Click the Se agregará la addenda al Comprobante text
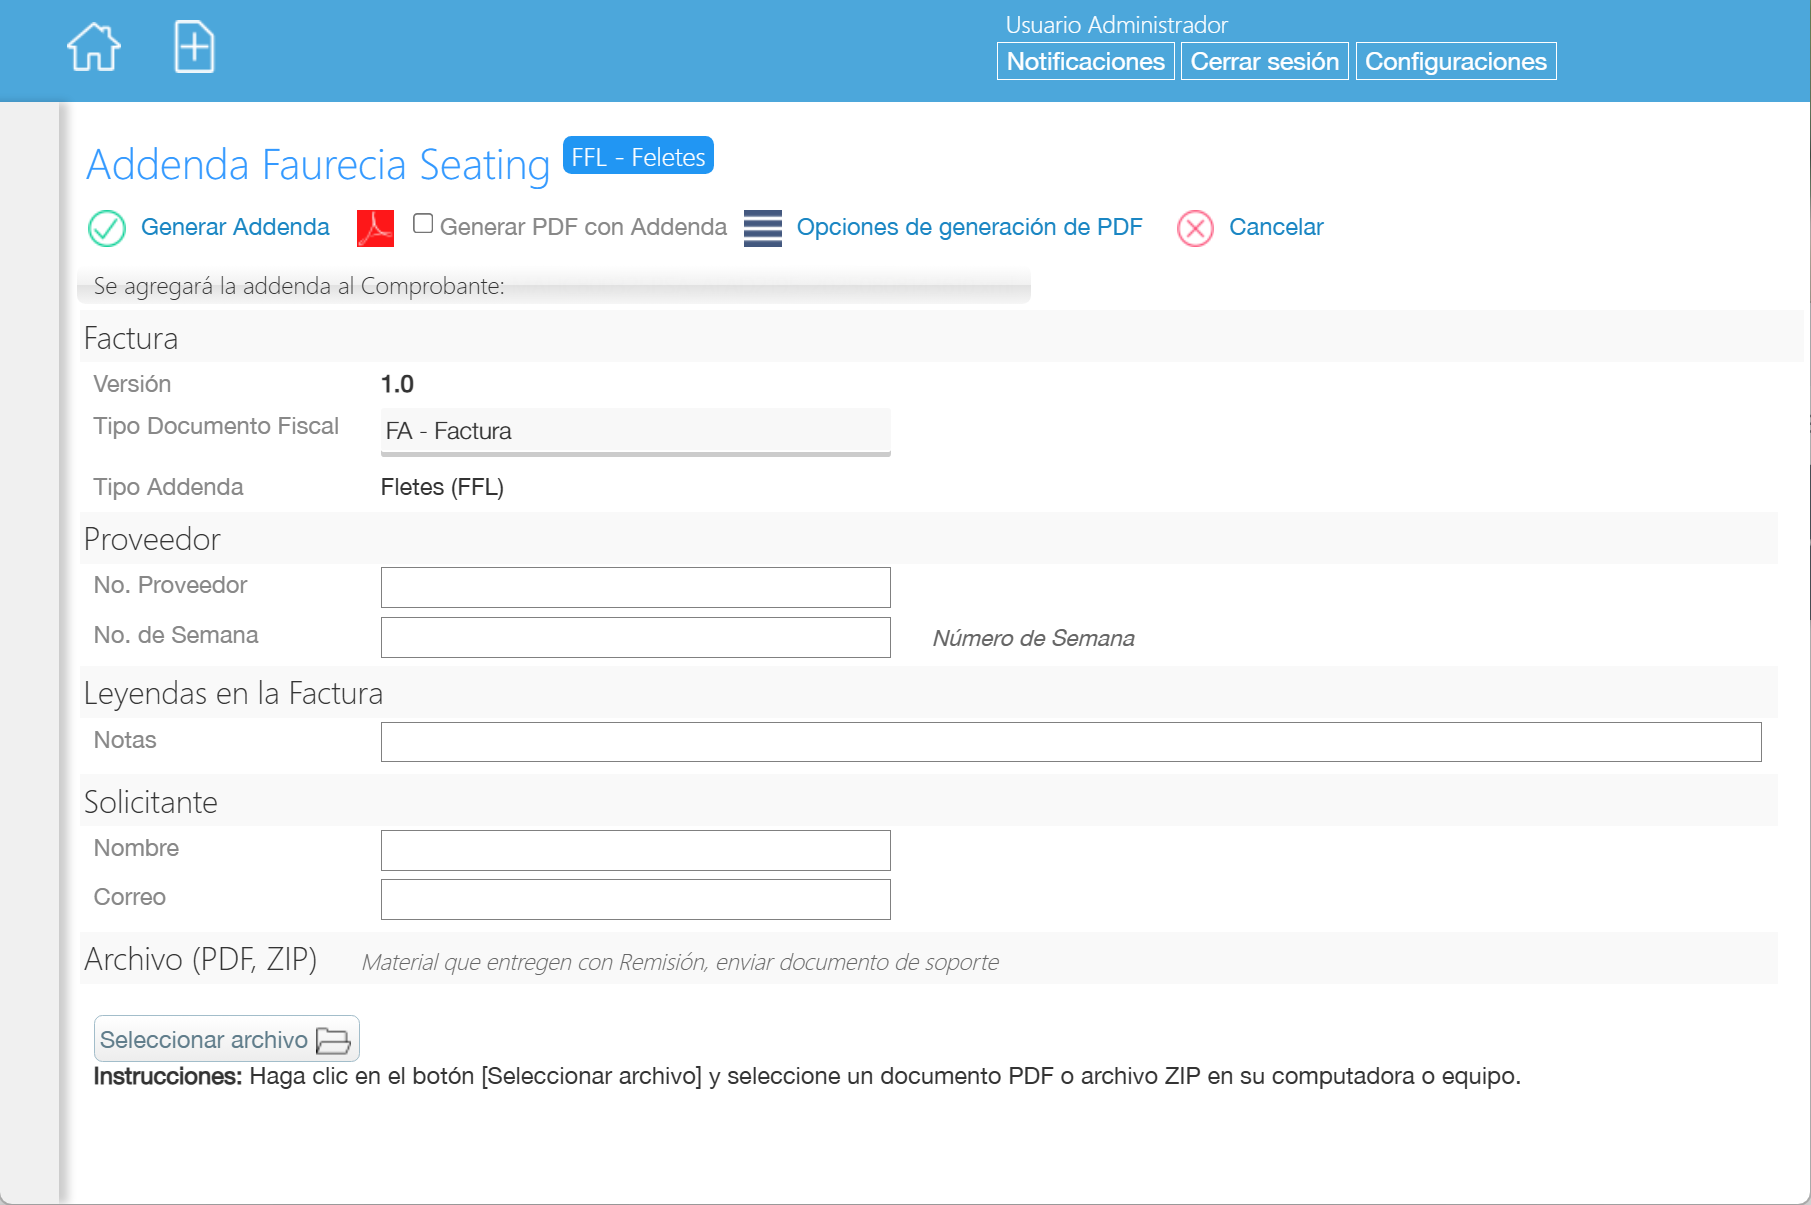This screenshot has width=1811, height=1205. (x=299, y=286)
